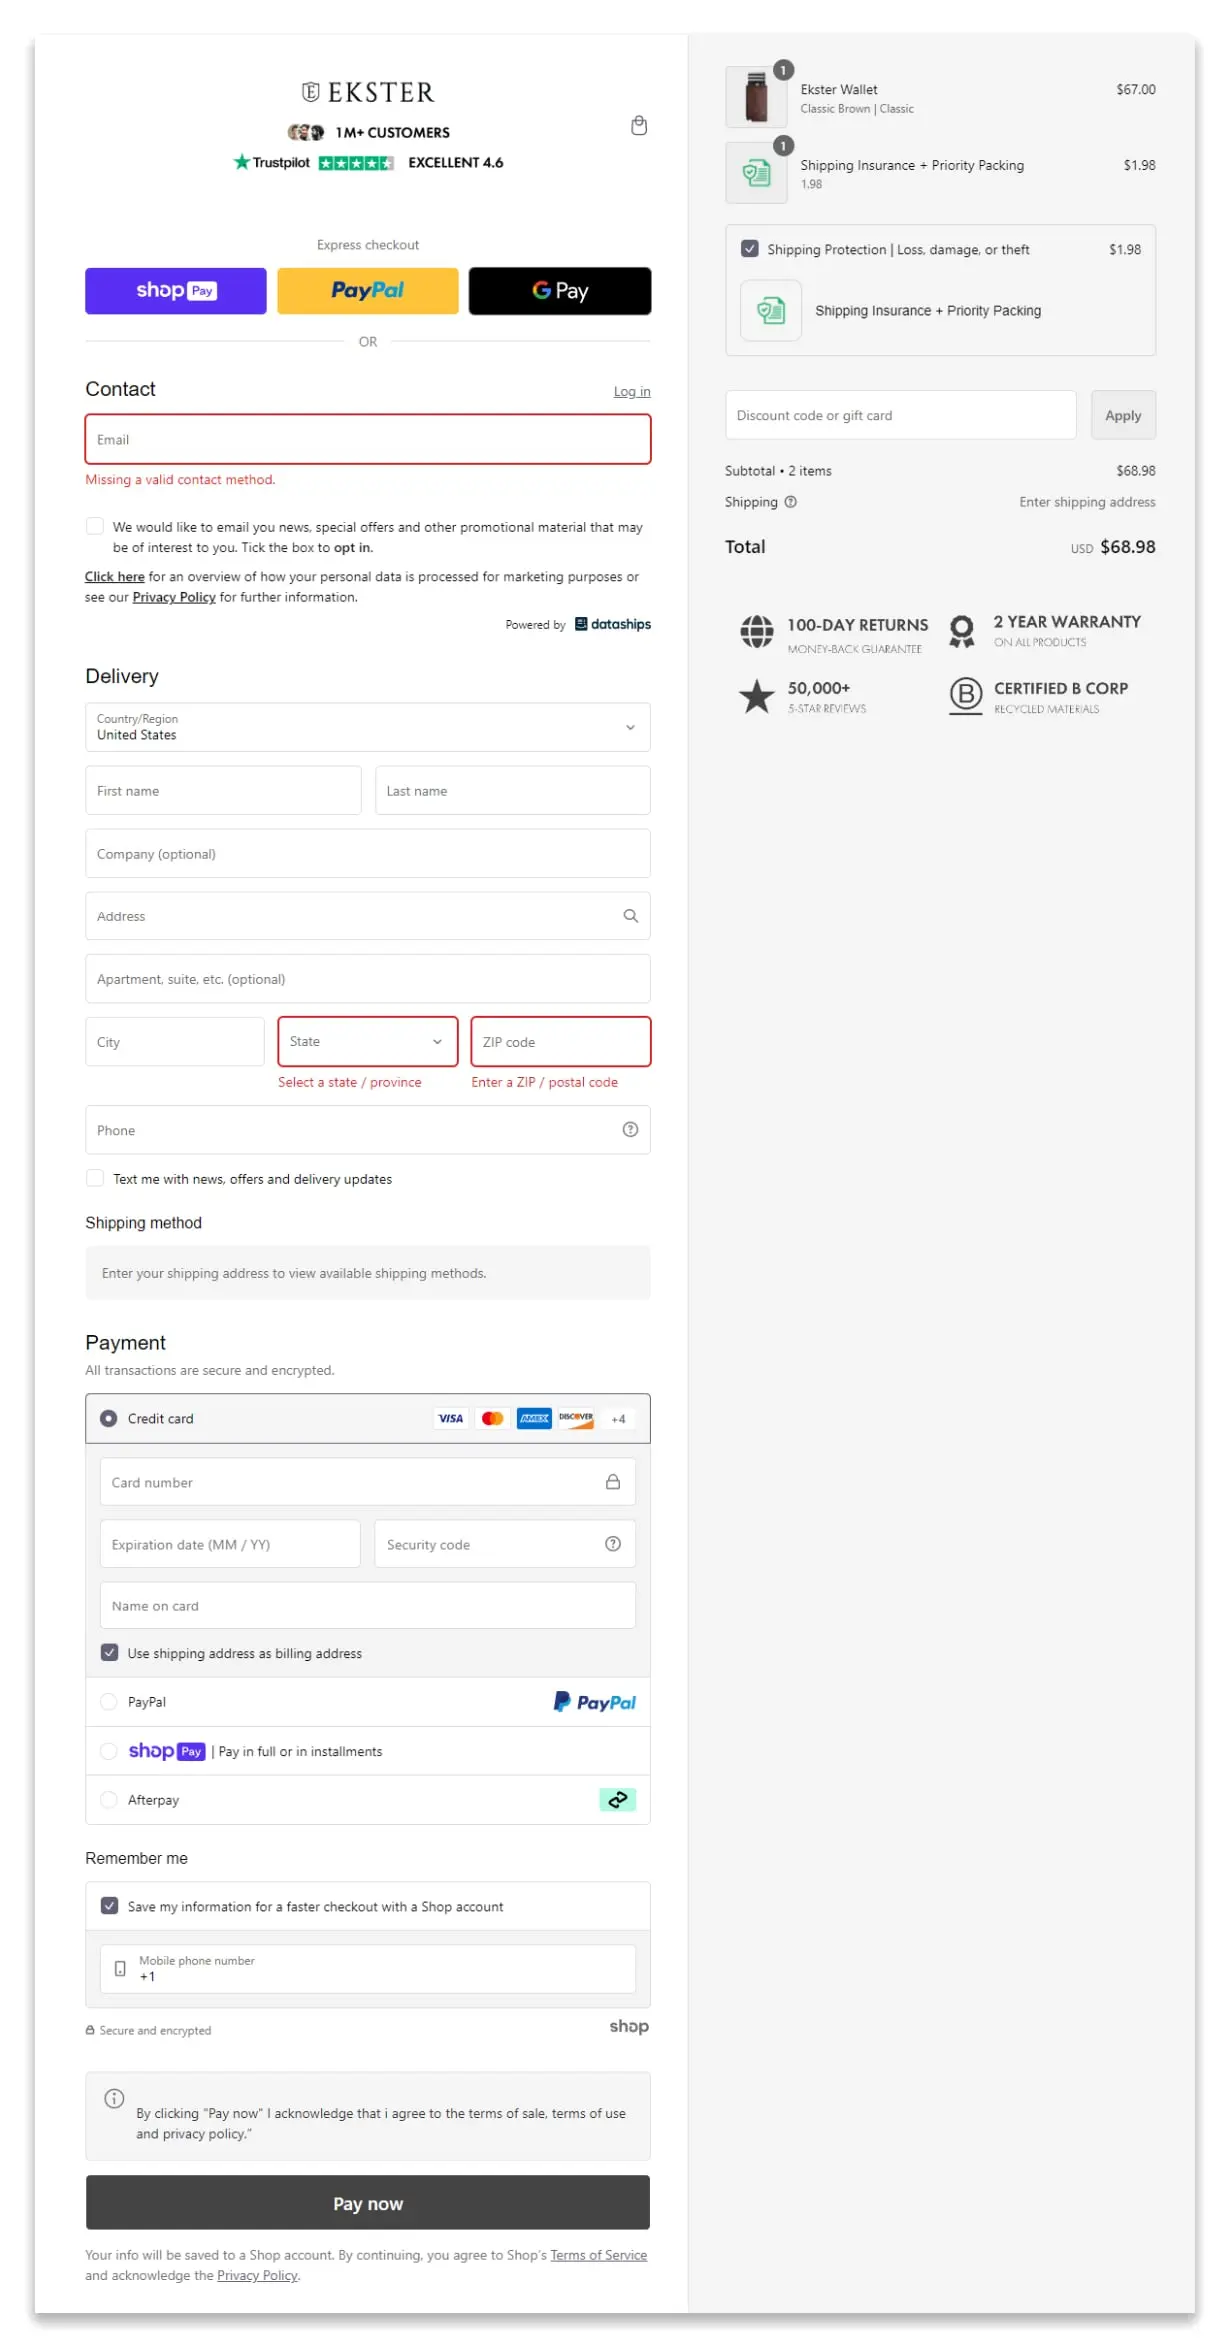1230x2348 pixels.
Task: Click the Discover card logo
Action: 576,1418
